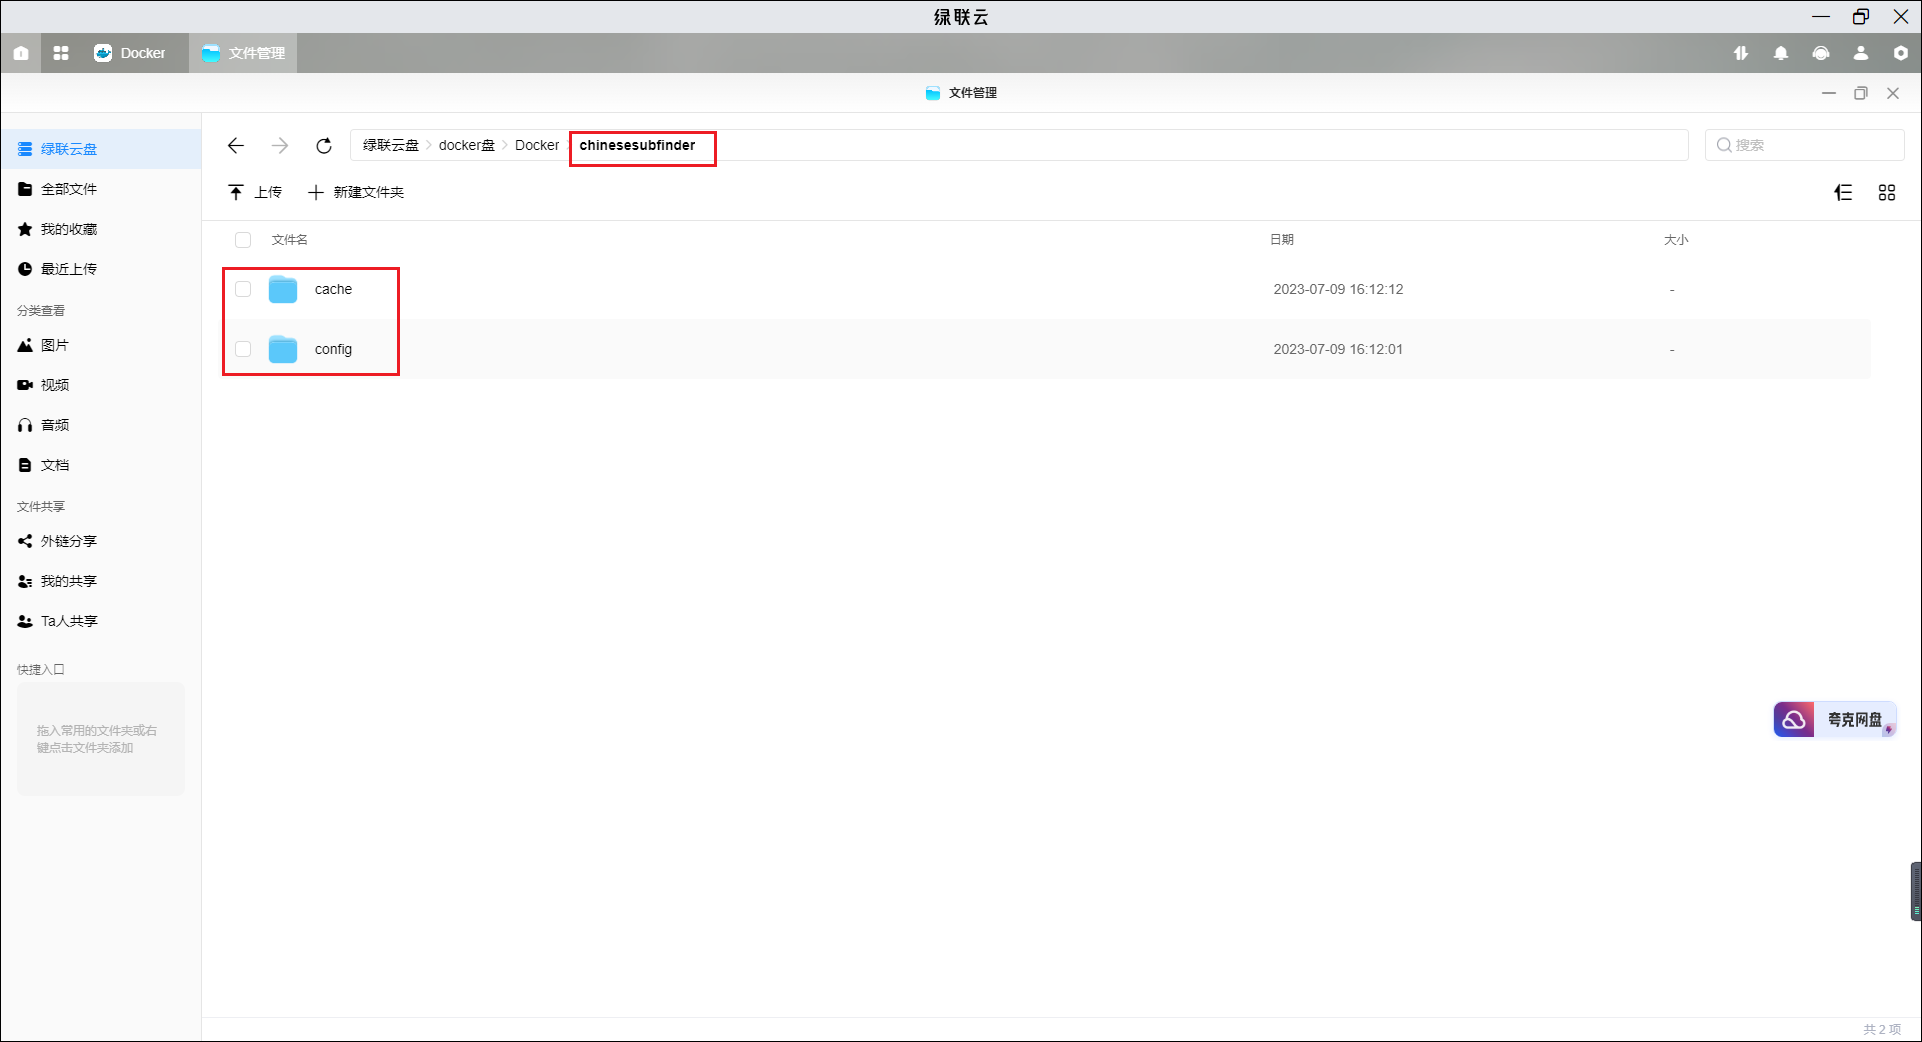1922x1042 pixels.
Task: Click the 上传 upload button
Action: point(255,192)
